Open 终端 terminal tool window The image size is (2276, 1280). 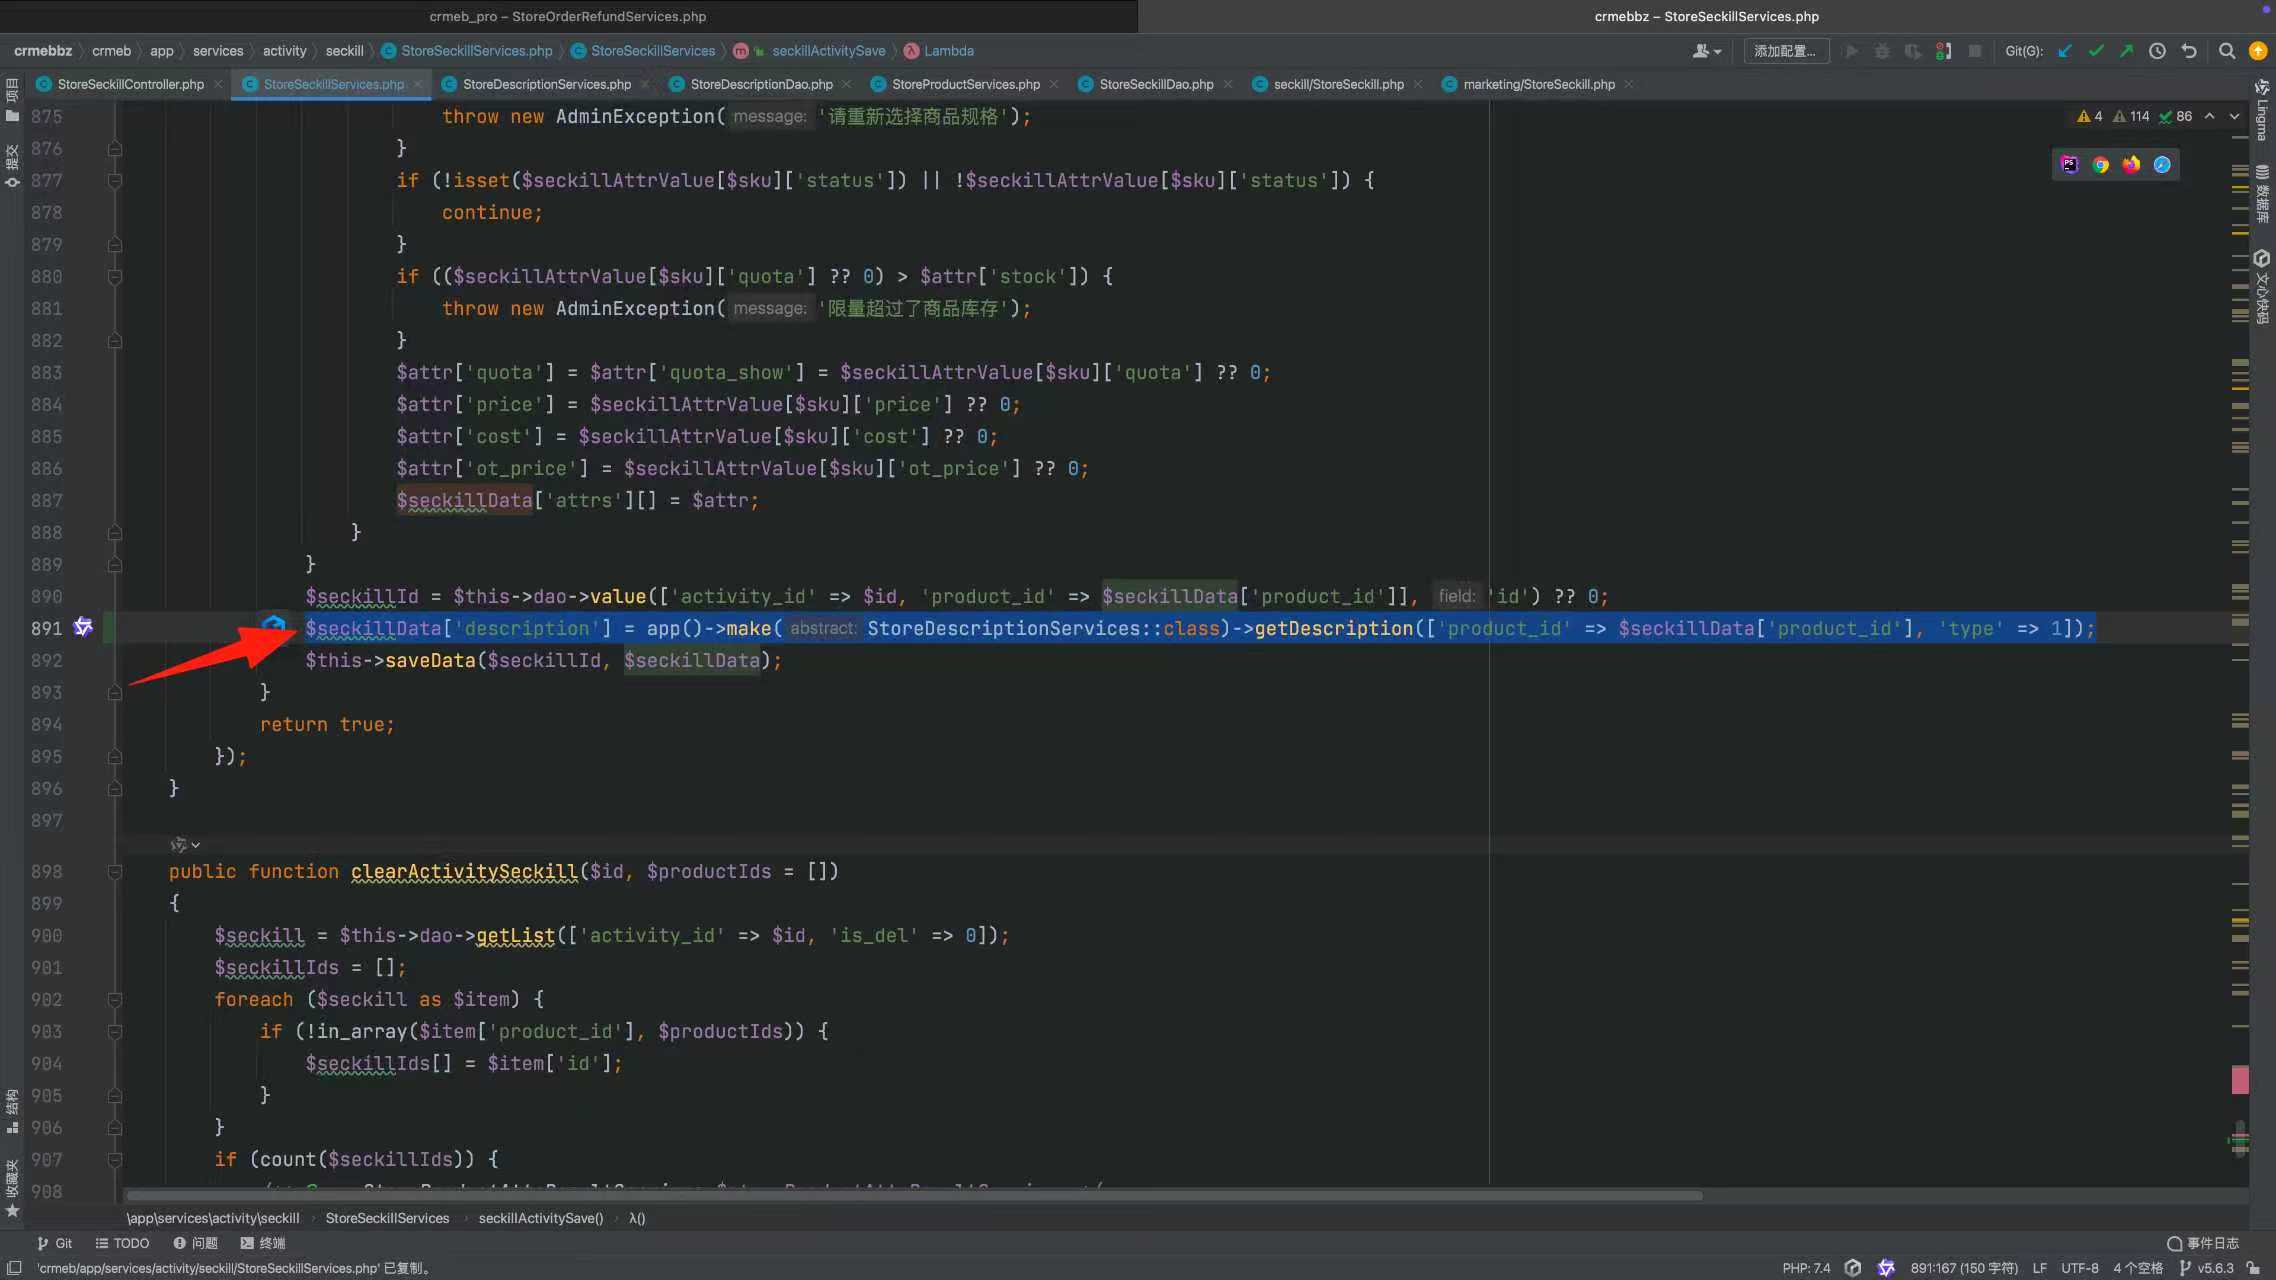[x=263, y=1243]
